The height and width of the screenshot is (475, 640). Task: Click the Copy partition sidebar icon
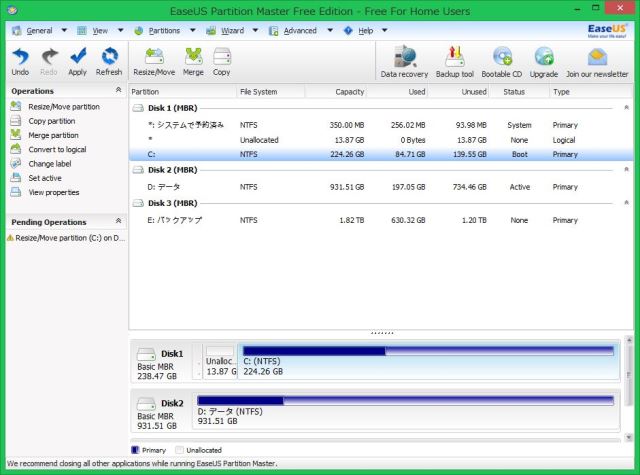[x=16, y=120]
